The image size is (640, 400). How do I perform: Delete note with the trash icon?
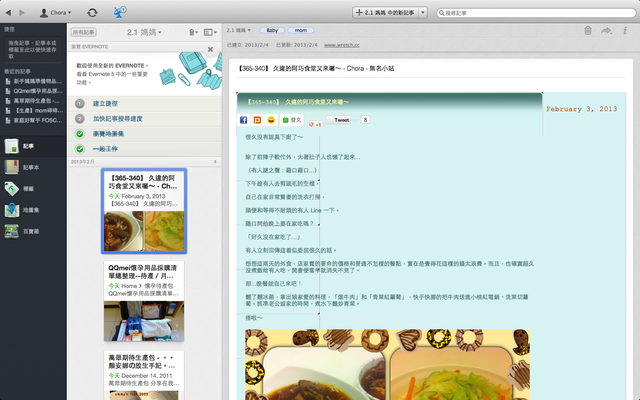(x=588, y=31)
